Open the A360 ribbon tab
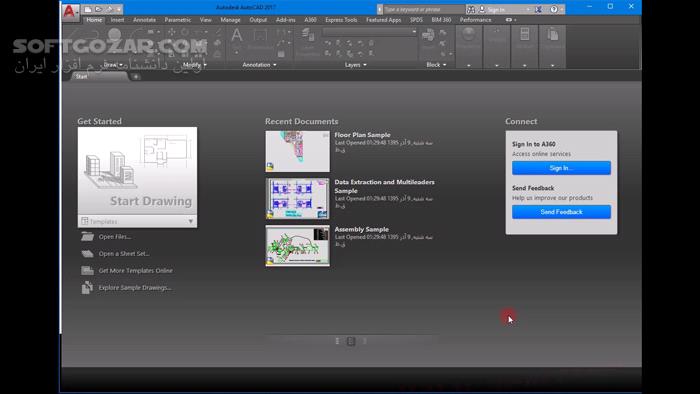 pyautogui.click(x=310, y=20)
